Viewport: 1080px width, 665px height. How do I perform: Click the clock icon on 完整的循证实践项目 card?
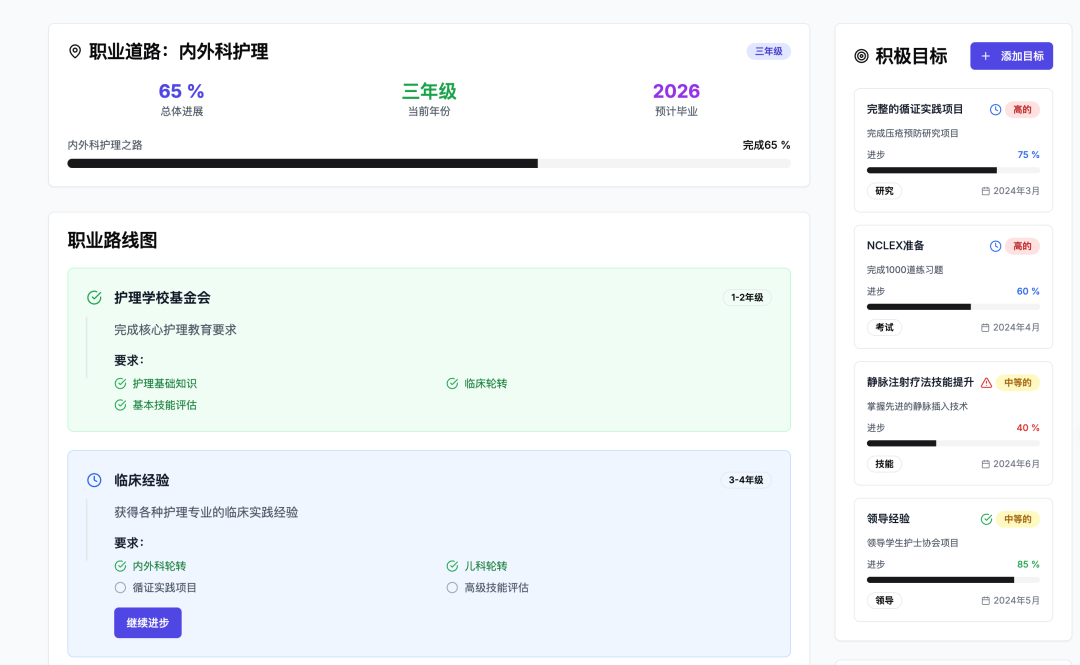995,109
